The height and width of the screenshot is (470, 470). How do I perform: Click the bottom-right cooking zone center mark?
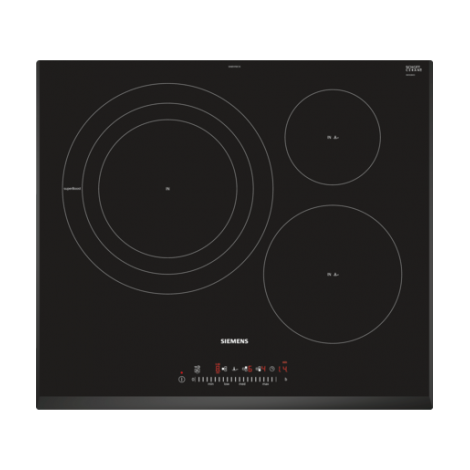click(333, 275)
